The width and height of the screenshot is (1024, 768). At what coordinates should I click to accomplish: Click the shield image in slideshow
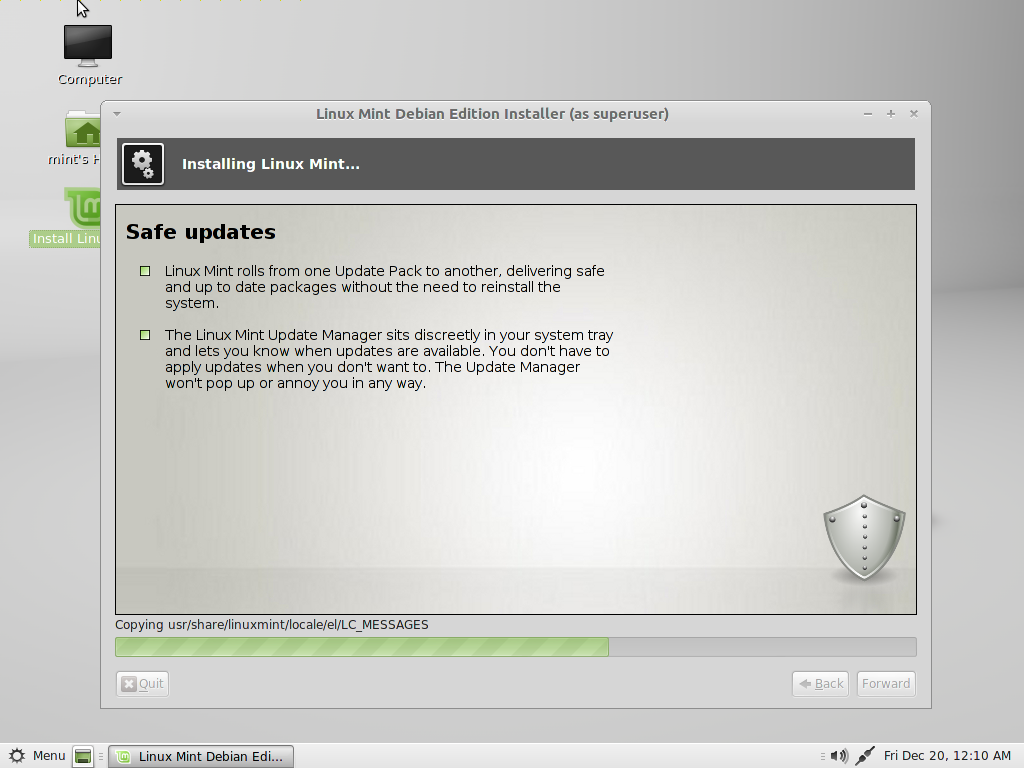point(864,537)
